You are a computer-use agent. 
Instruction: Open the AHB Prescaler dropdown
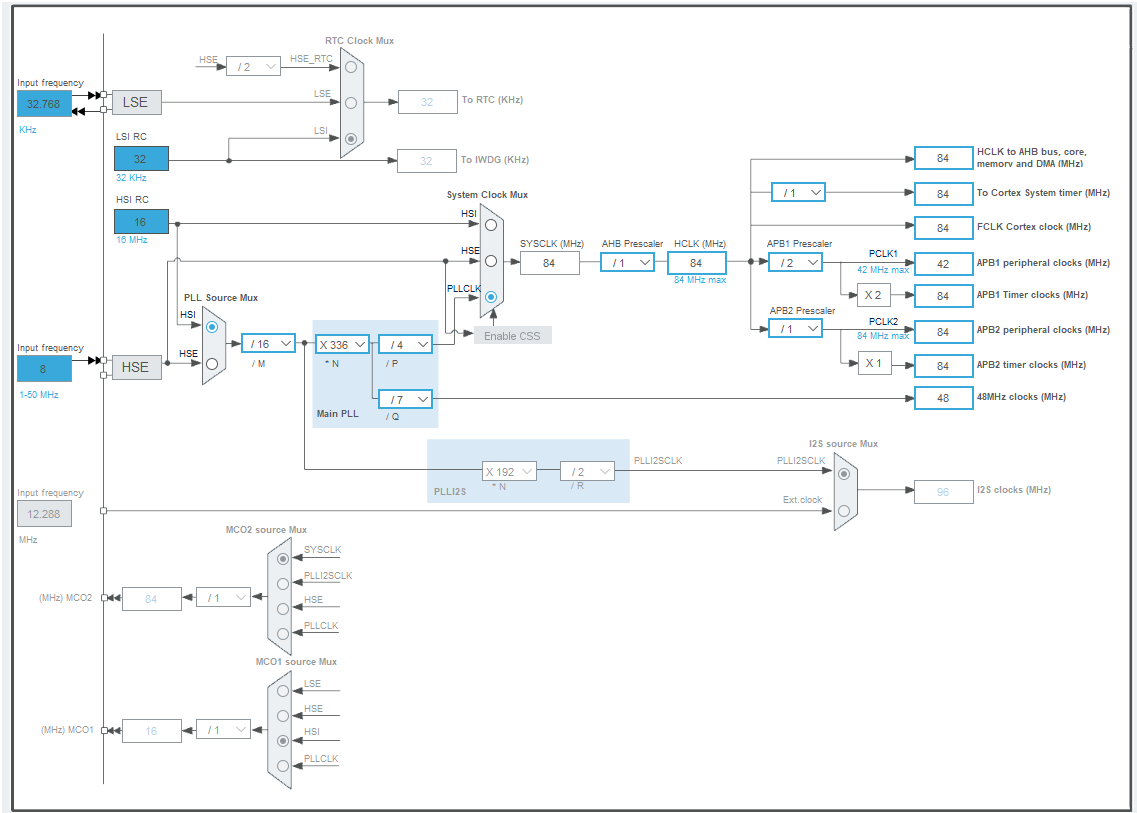[x=626, y=262]
